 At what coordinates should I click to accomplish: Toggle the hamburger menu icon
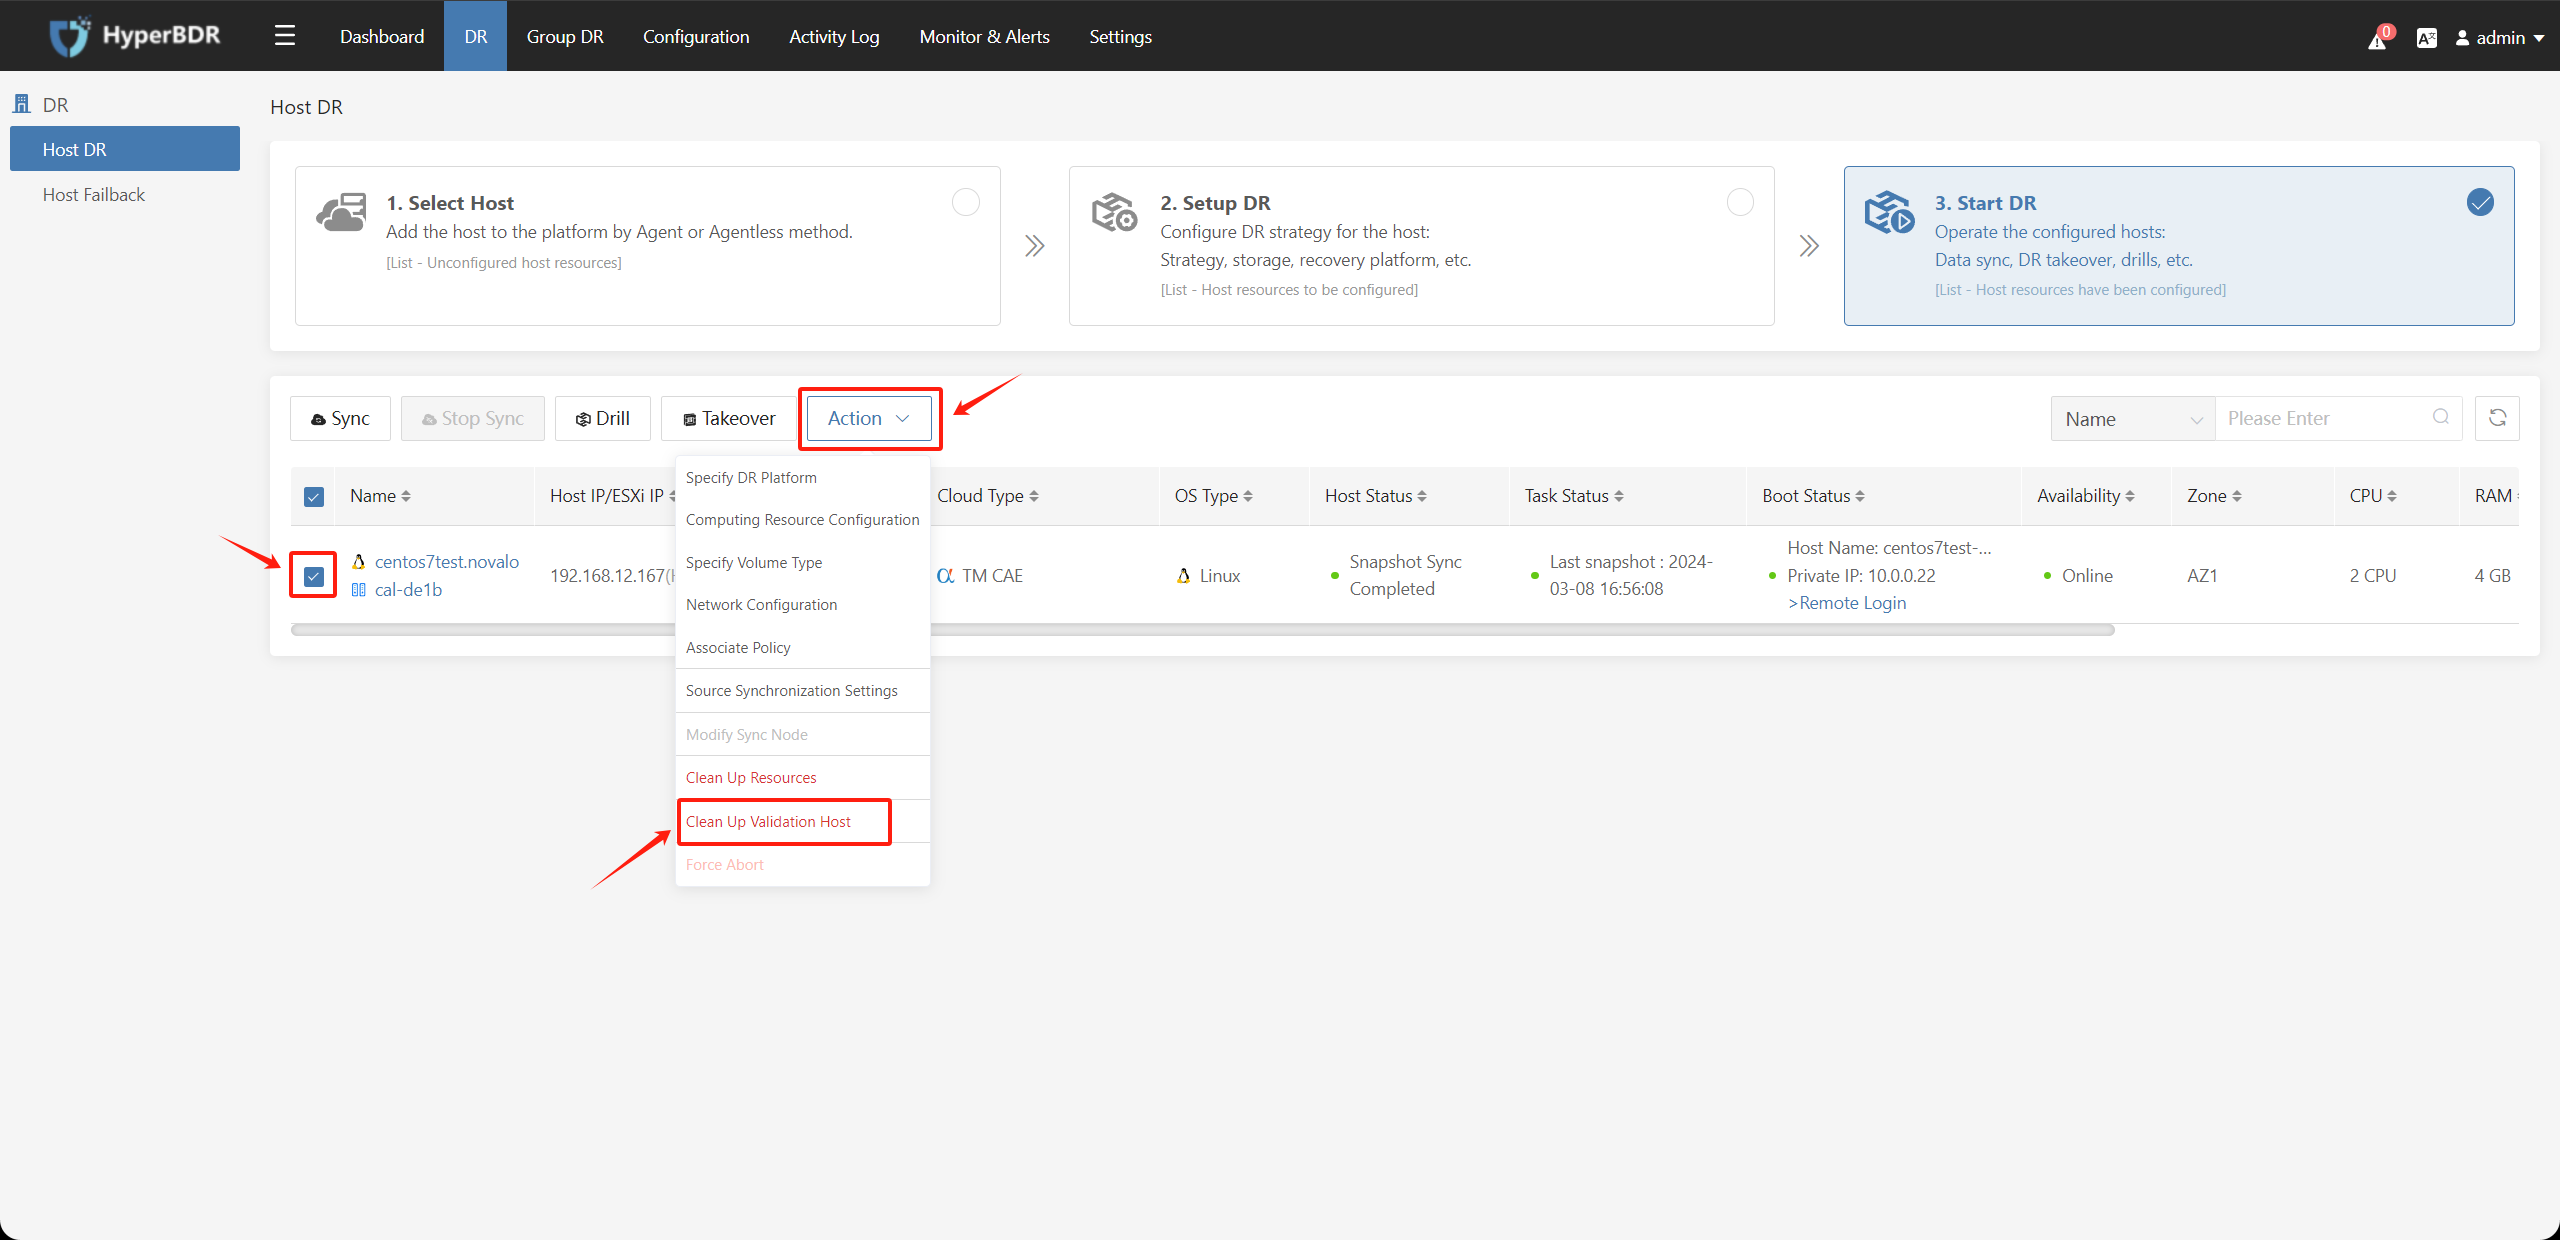coord(285,36)
